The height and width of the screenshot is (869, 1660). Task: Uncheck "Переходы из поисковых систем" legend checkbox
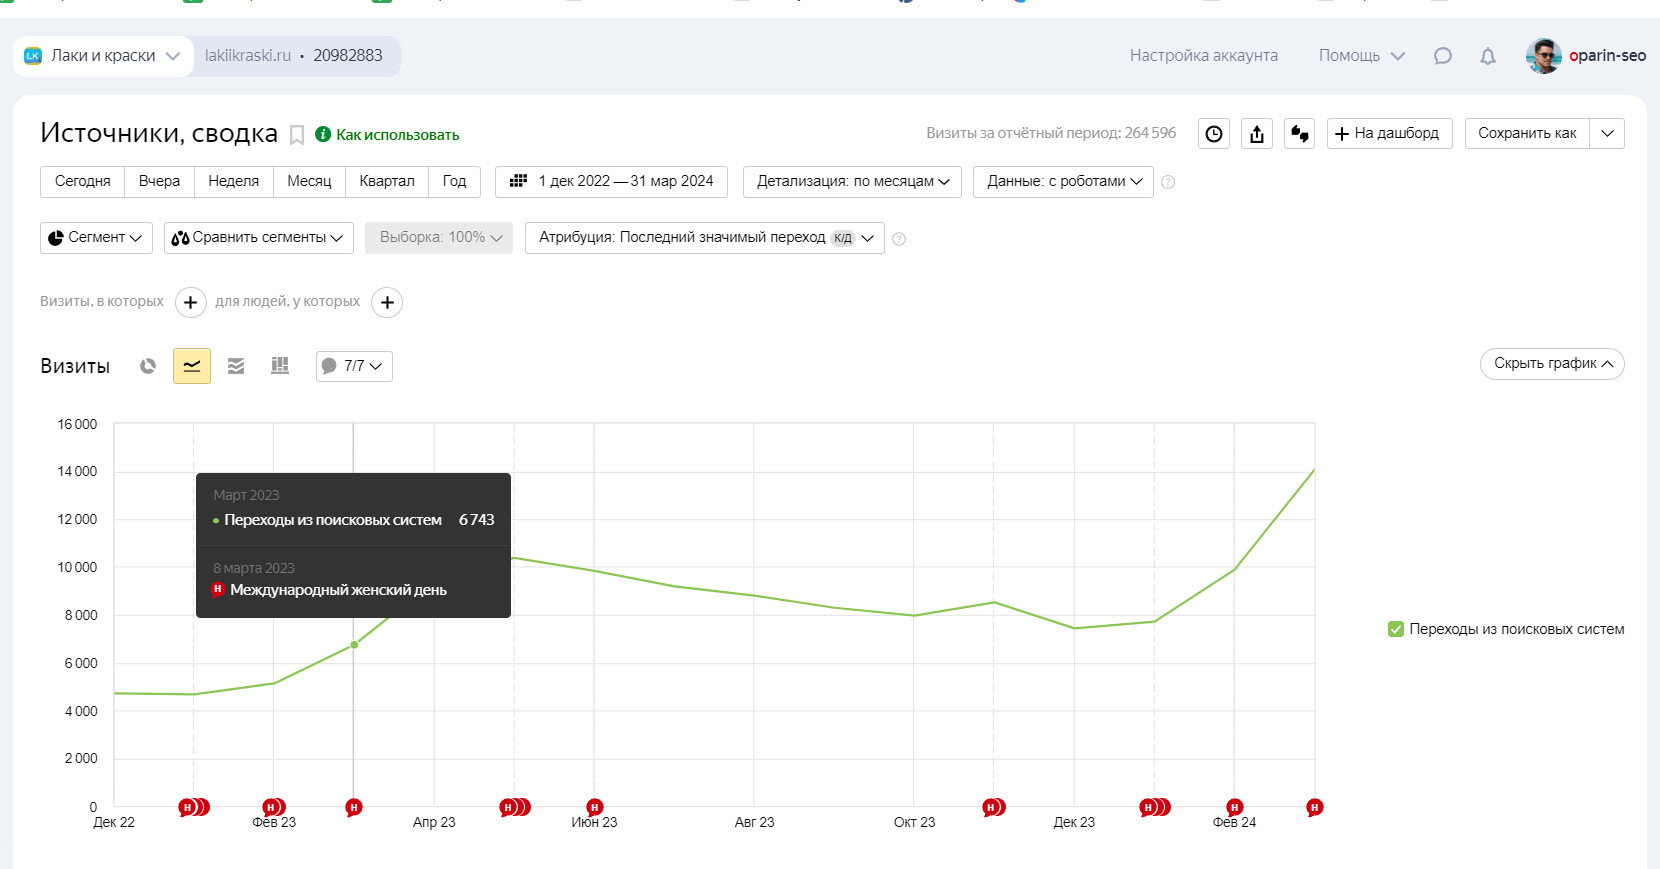click(1396, 629)
